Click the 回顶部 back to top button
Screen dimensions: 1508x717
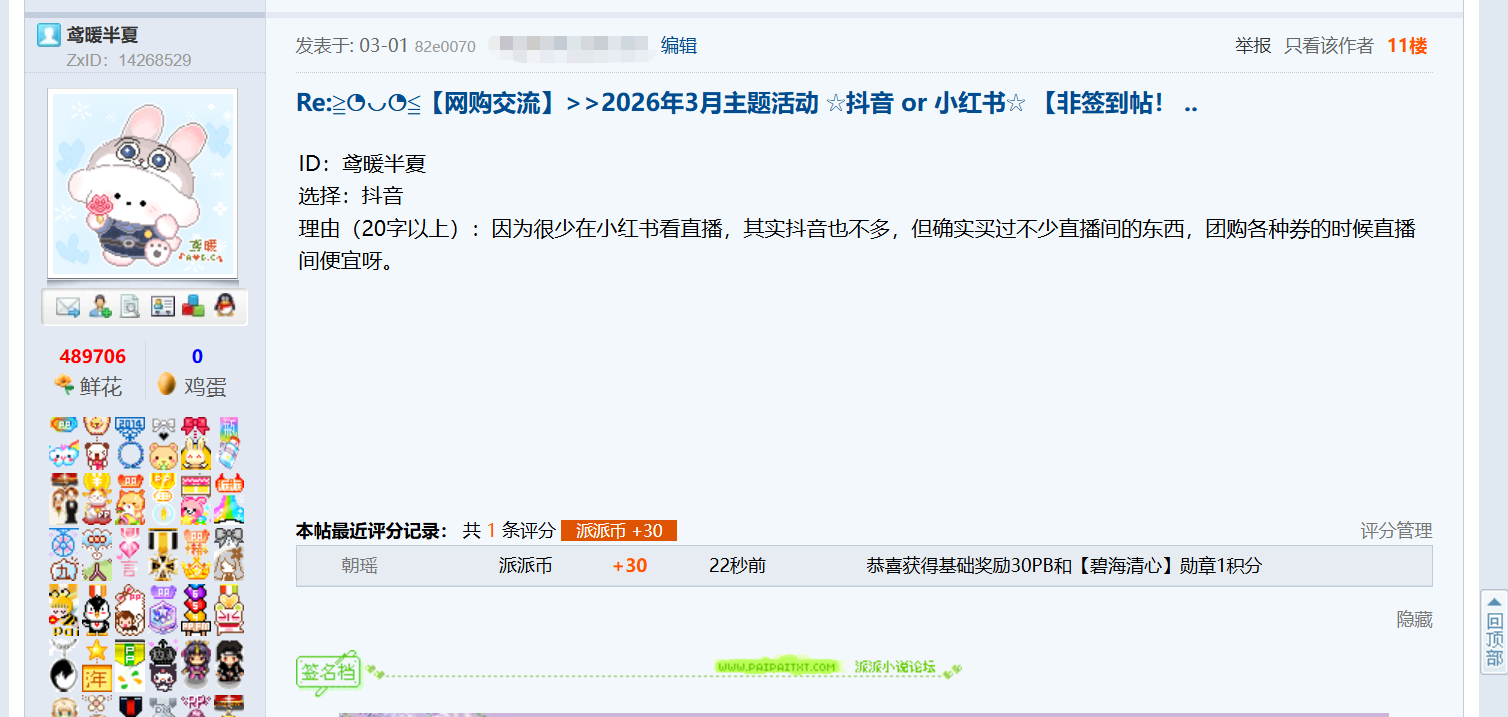1494,632
